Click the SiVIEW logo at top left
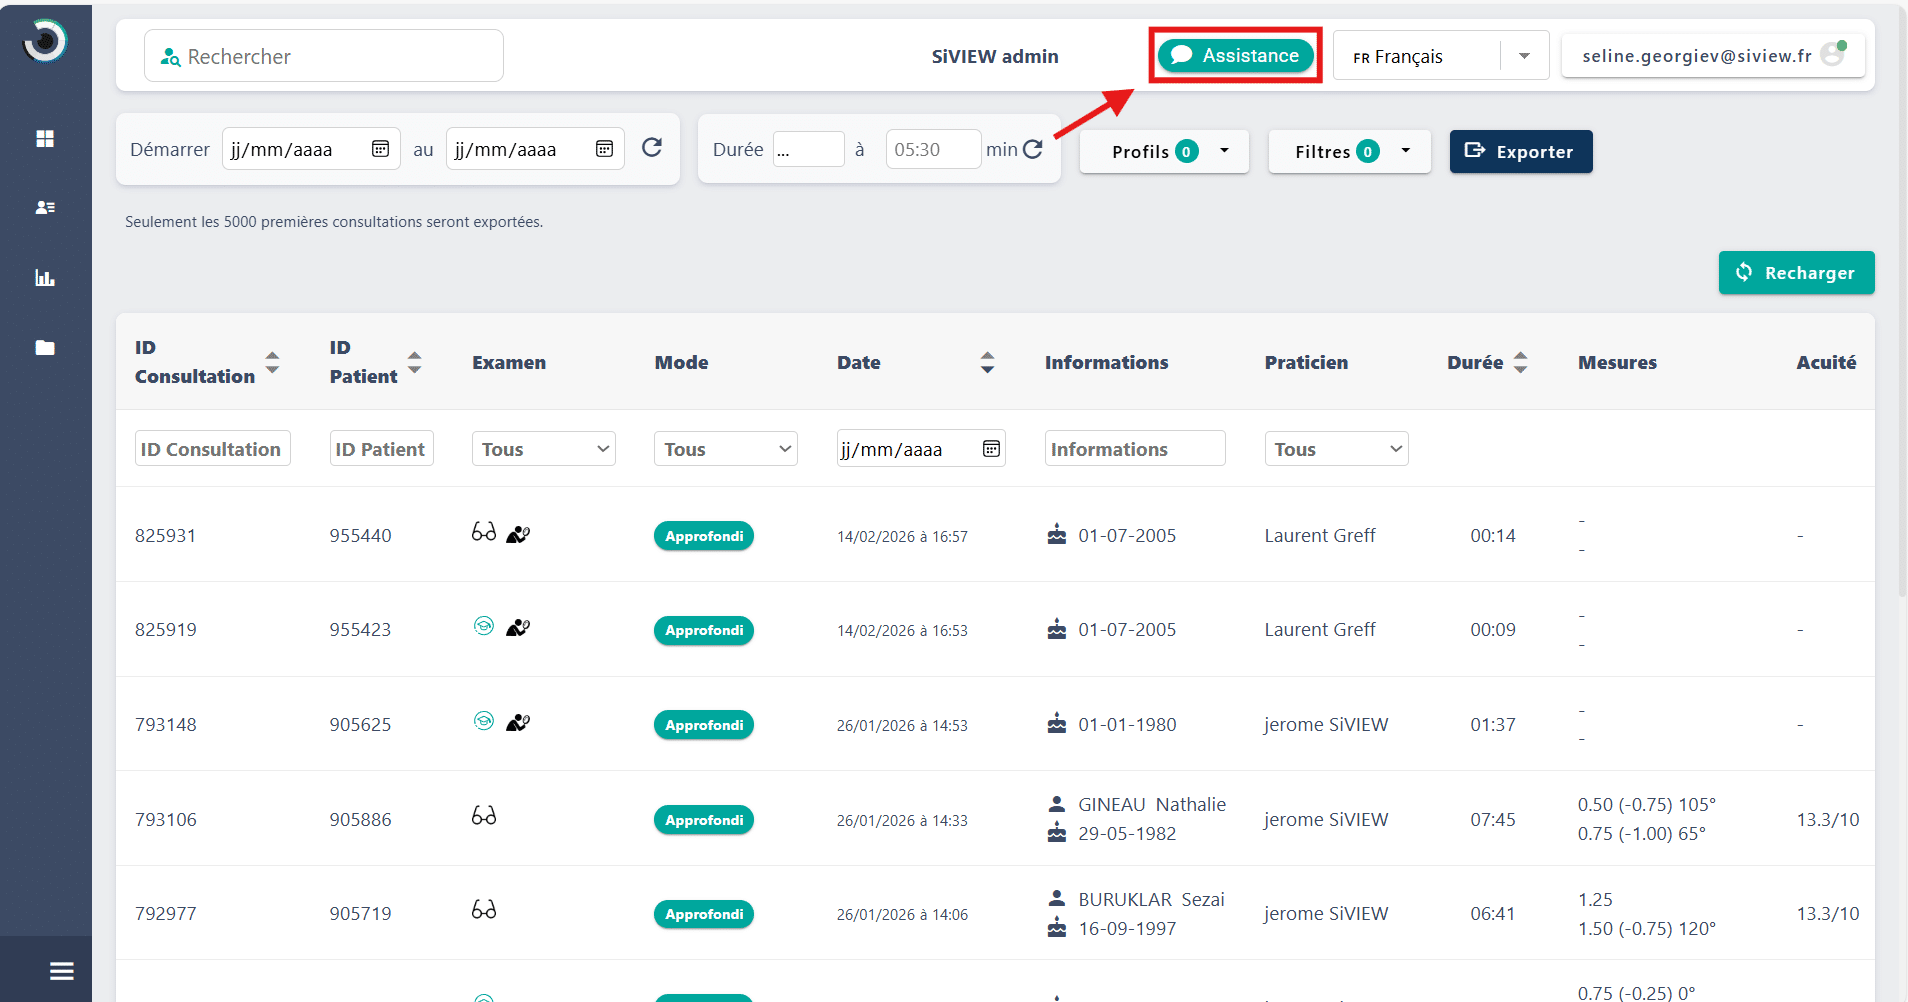 click(45, 41)
